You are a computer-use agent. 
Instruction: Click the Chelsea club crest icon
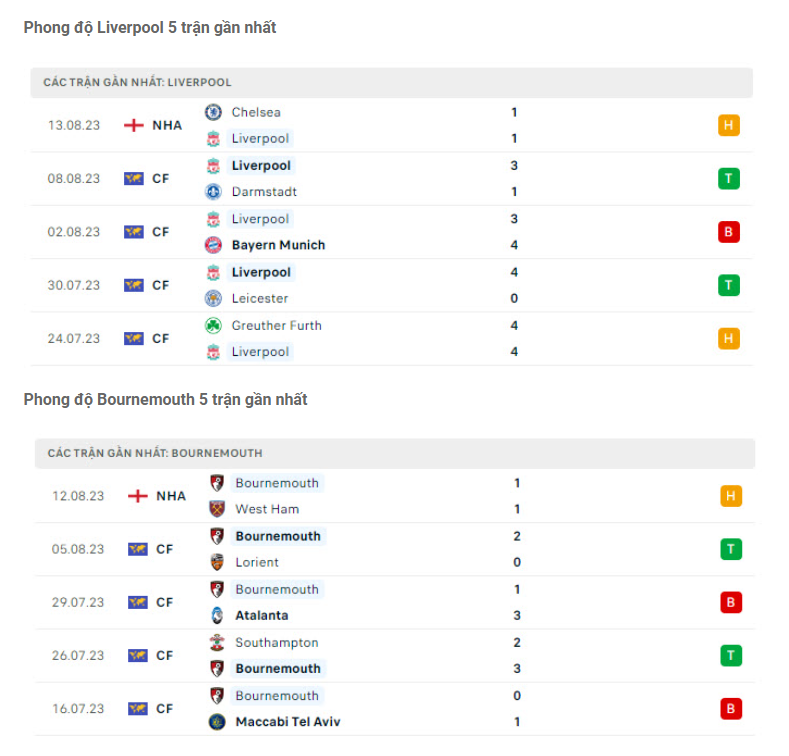(213, 112)
